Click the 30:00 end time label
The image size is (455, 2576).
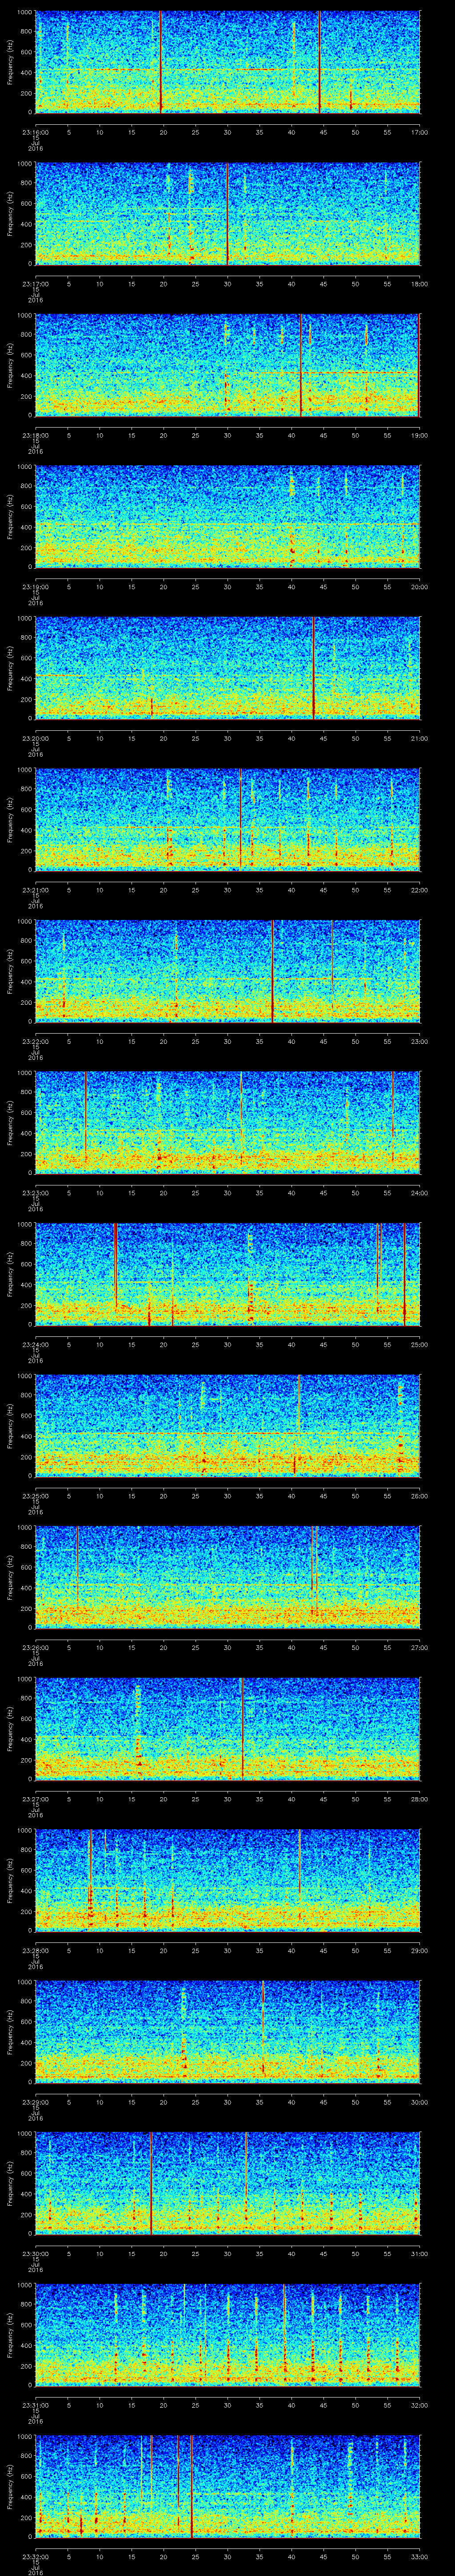(419, 2102)
